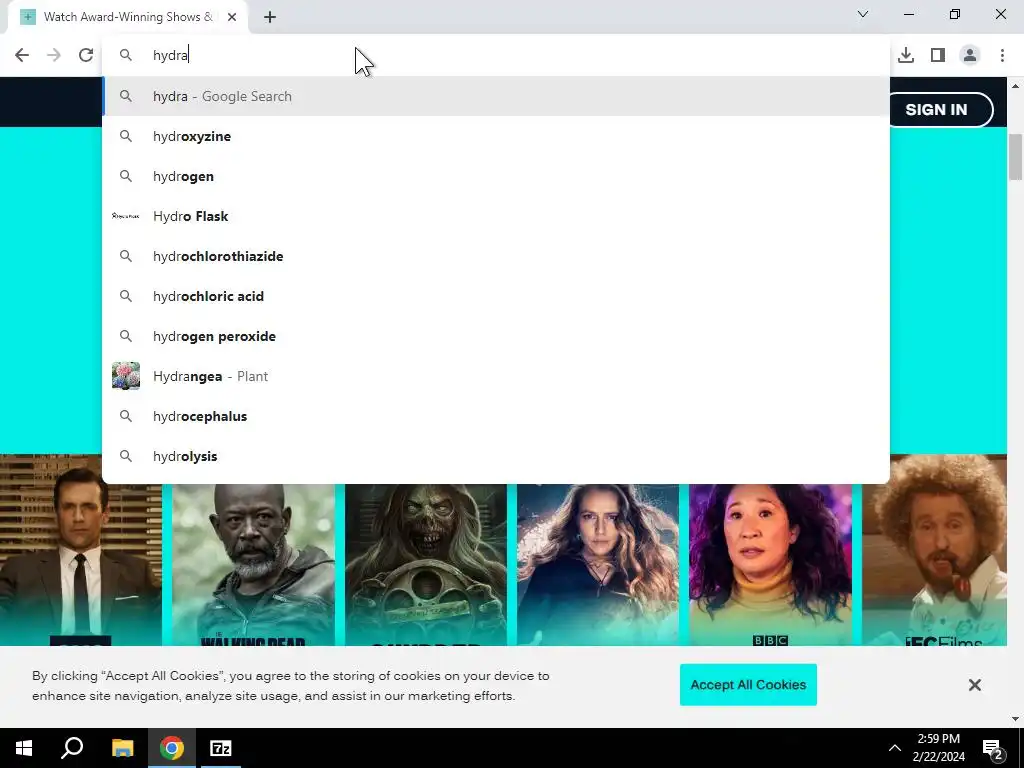The image size is (1024, 768).
Task: Minimize the Chrome window
Action: pyautogui.click(x=909, y=14)
